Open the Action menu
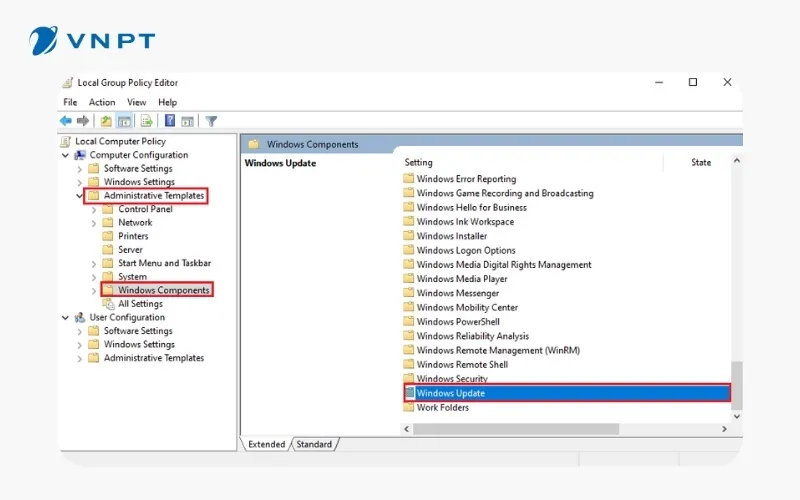The height and width of the screenshot is (500, 800). pyautogui.click(x=102, y=102)
